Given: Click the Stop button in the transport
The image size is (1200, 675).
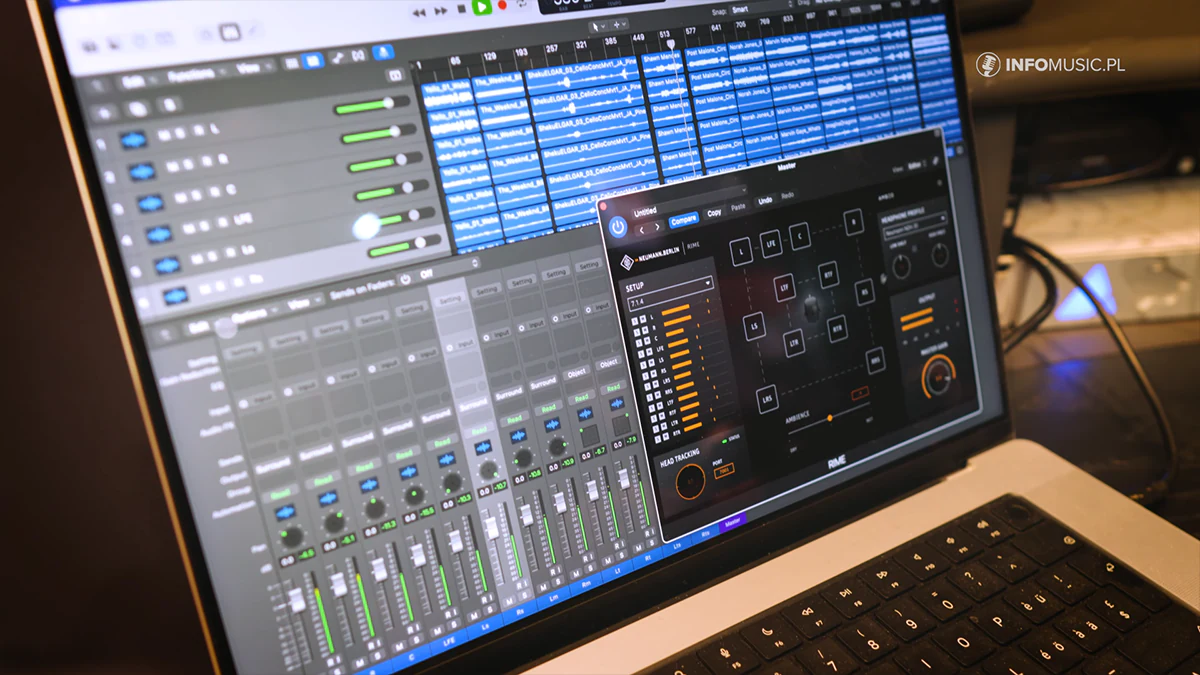Looking at the screenshot, I should 461,9.
